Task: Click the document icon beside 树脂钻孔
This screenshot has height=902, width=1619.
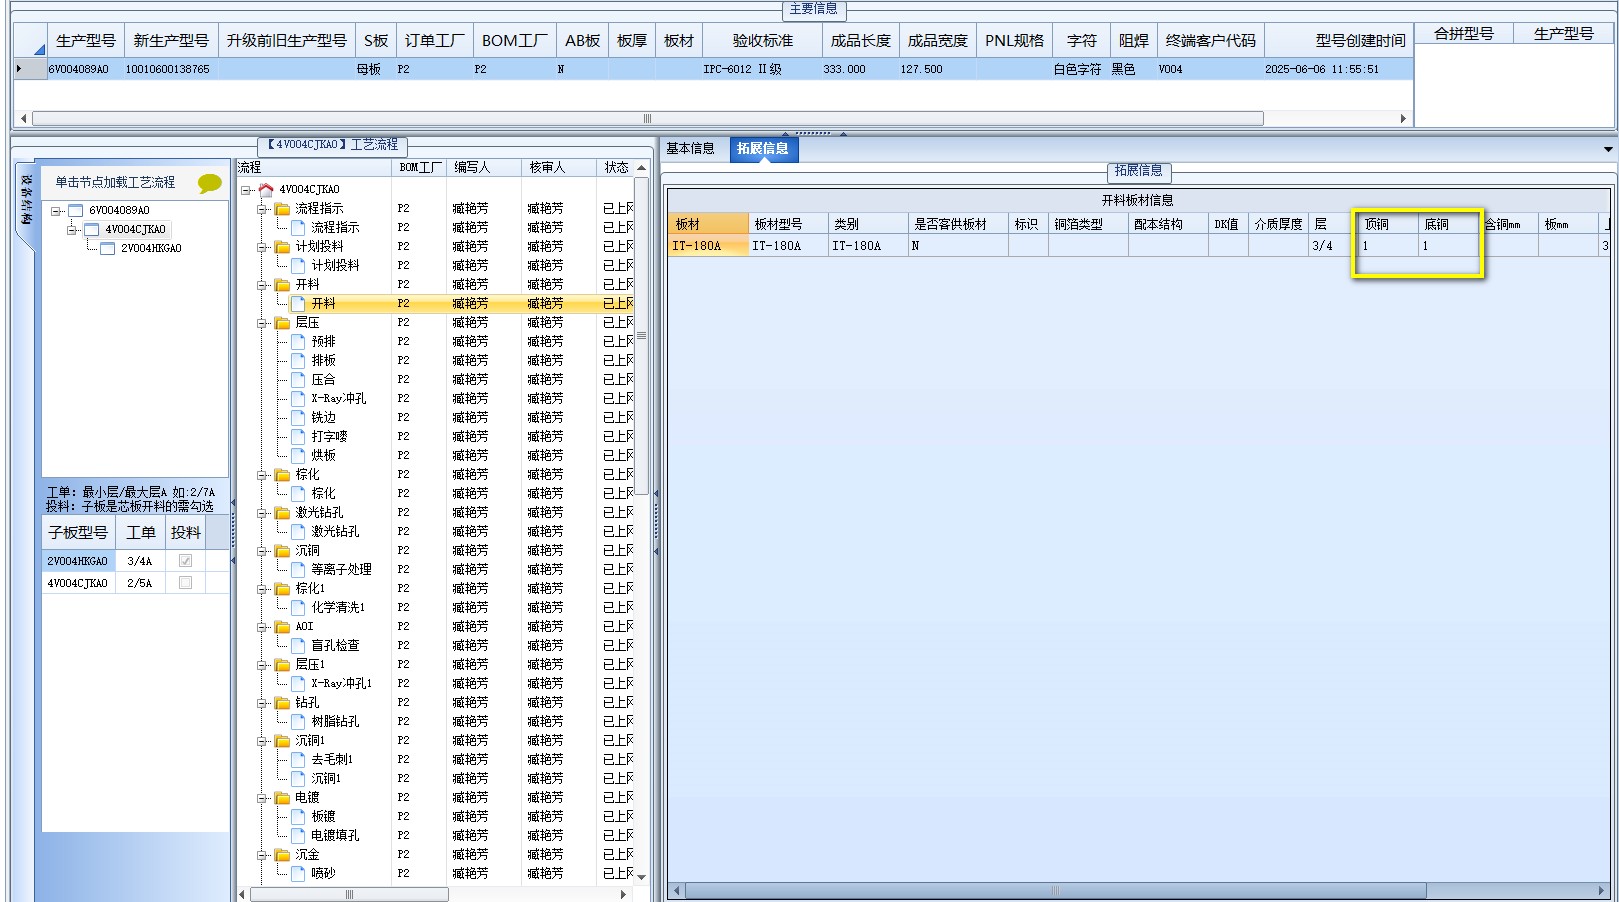Action: click(298, 721)
